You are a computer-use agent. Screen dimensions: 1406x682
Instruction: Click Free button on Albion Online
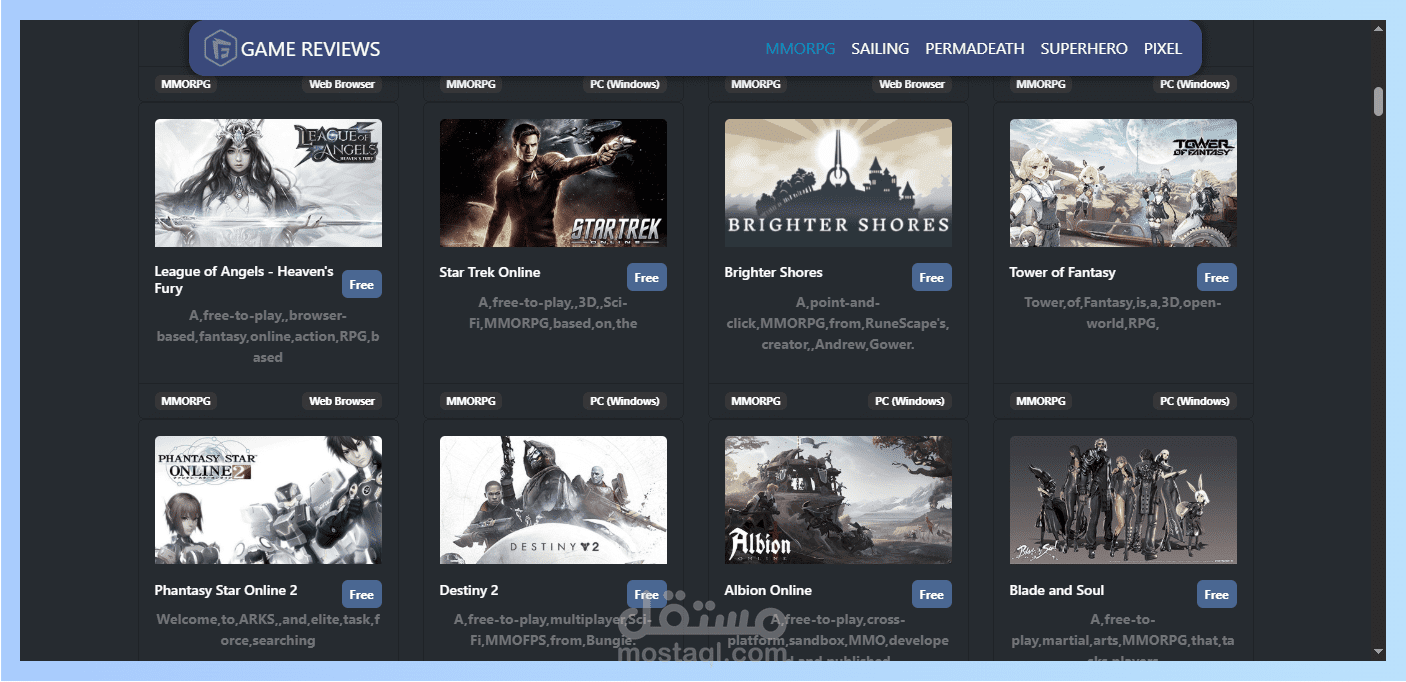[x=932, y=595]
